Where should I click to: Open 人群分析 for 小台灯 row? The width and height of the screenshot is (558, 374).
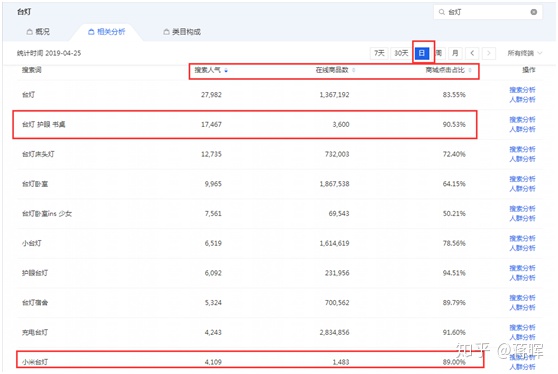[522, 248]
